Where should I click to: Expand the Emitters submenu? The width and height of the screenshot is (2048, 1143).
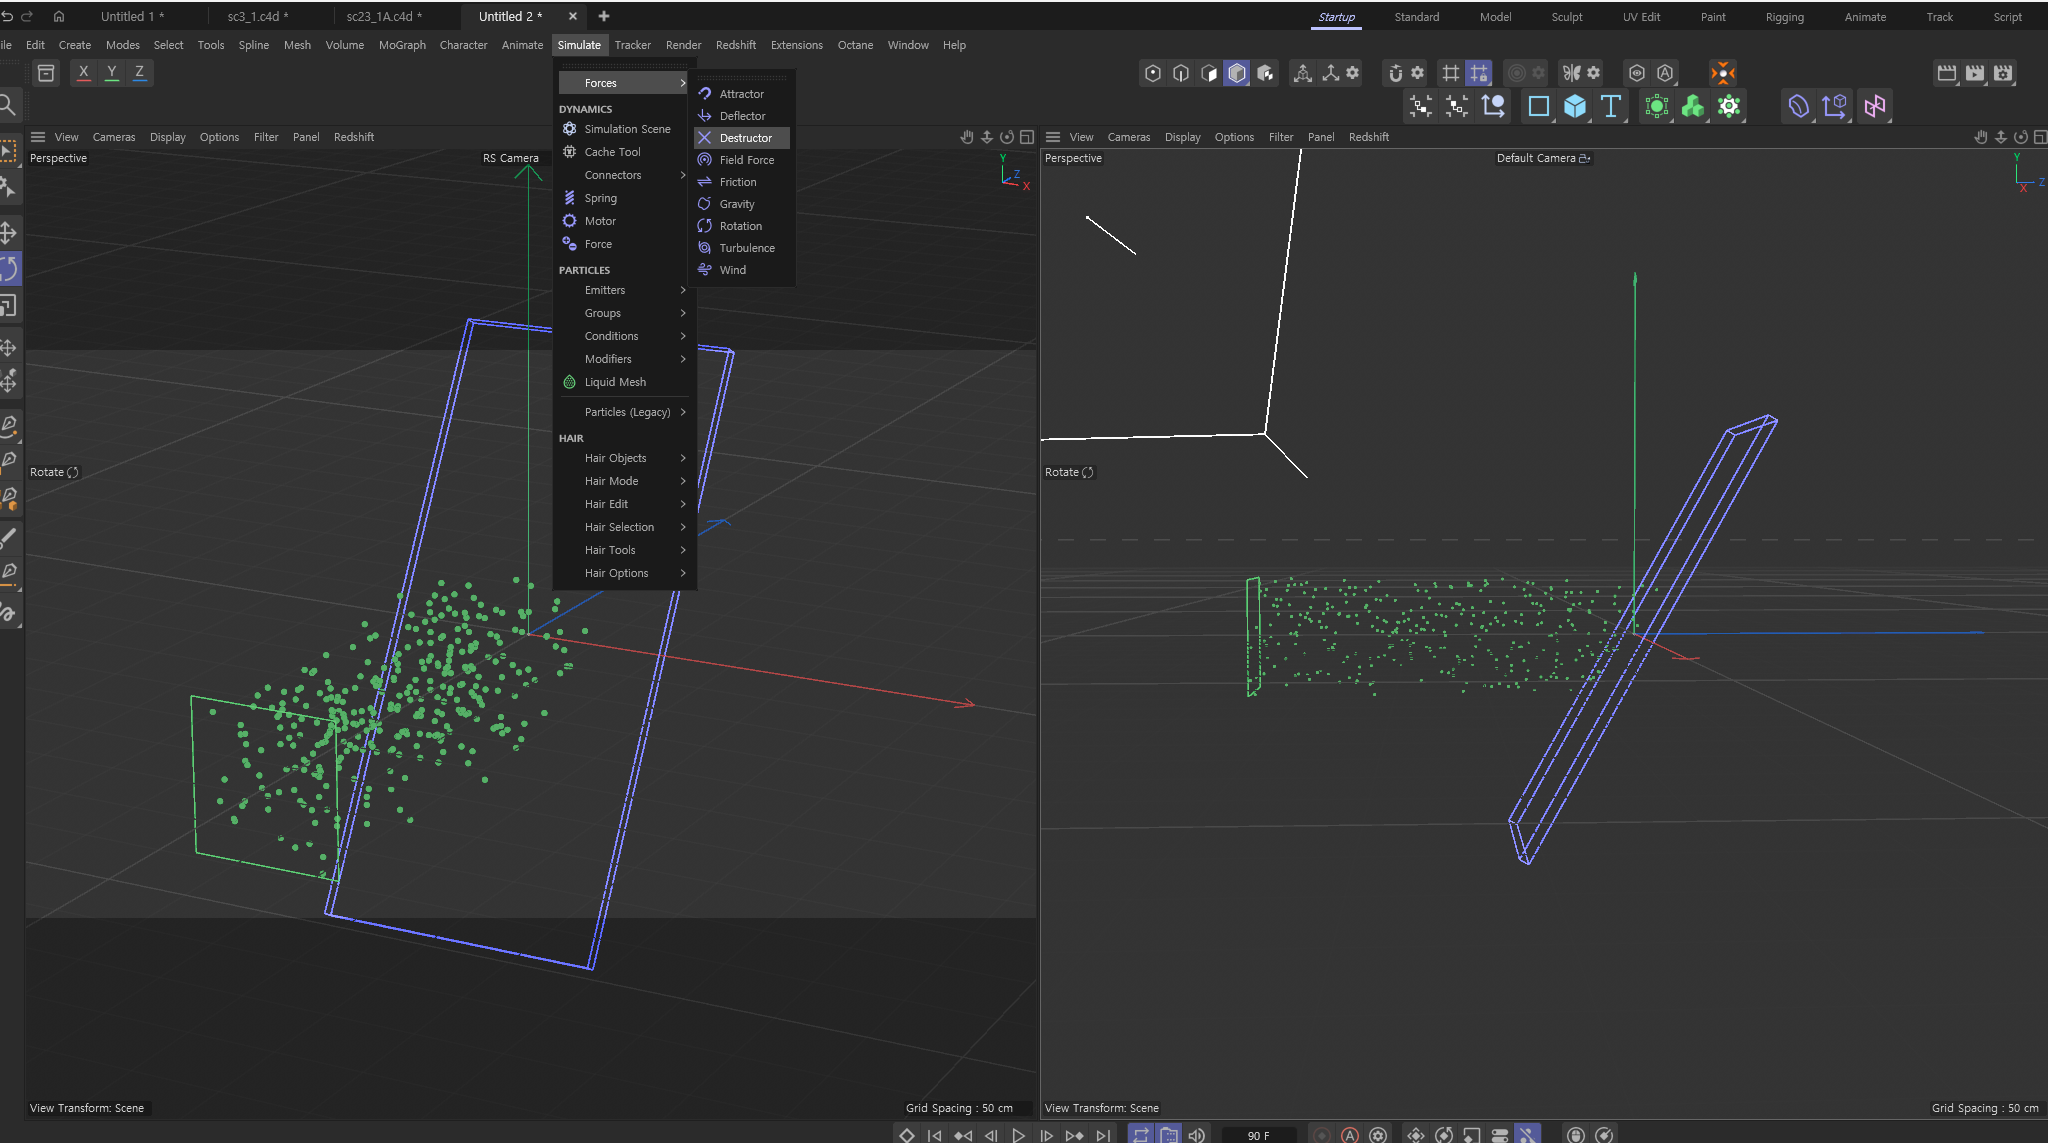coord(624,290)
